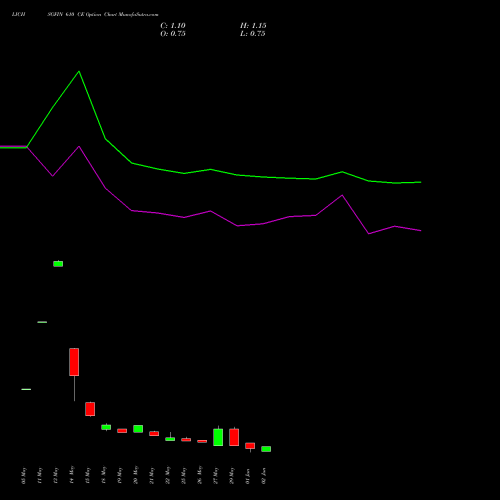Screen dimensions: 500x500
Task: Click the flat dash candle above 11 May
Action: 42,322
